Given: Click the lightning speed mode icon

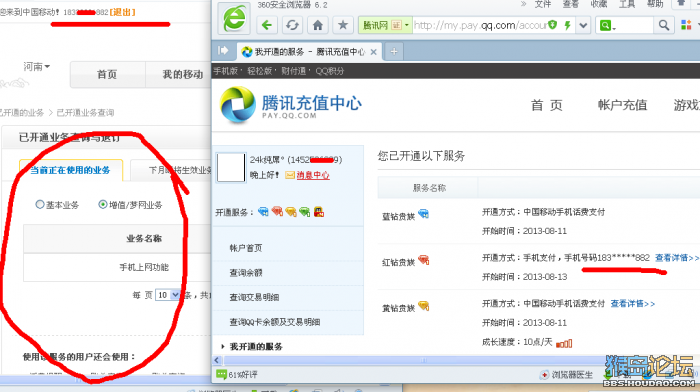Looking at the screenshot, I should coord(567,25).
